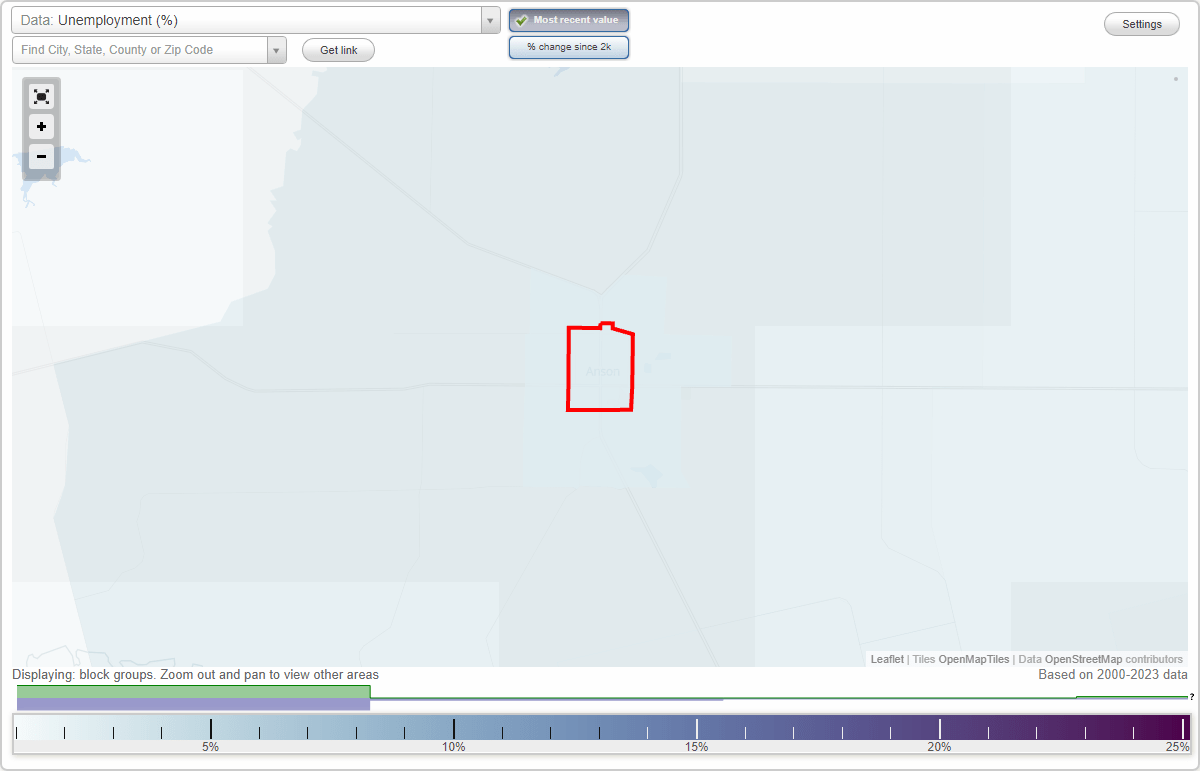Image resolution: width=1200 pixels, height=771 pixels.
Task: Open the Data dropdown arrow
Action: coord(489,20)
